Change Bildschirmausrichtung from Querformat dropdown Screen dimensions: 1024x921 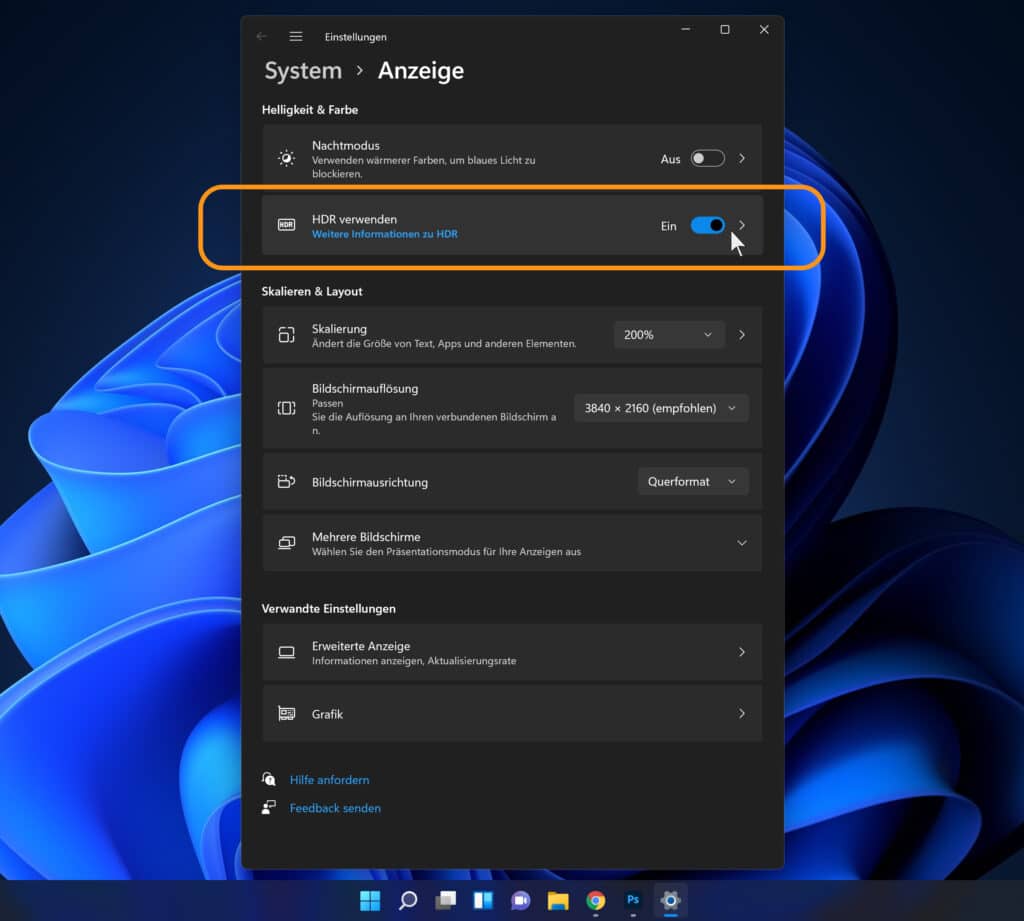tap(693, 481)
